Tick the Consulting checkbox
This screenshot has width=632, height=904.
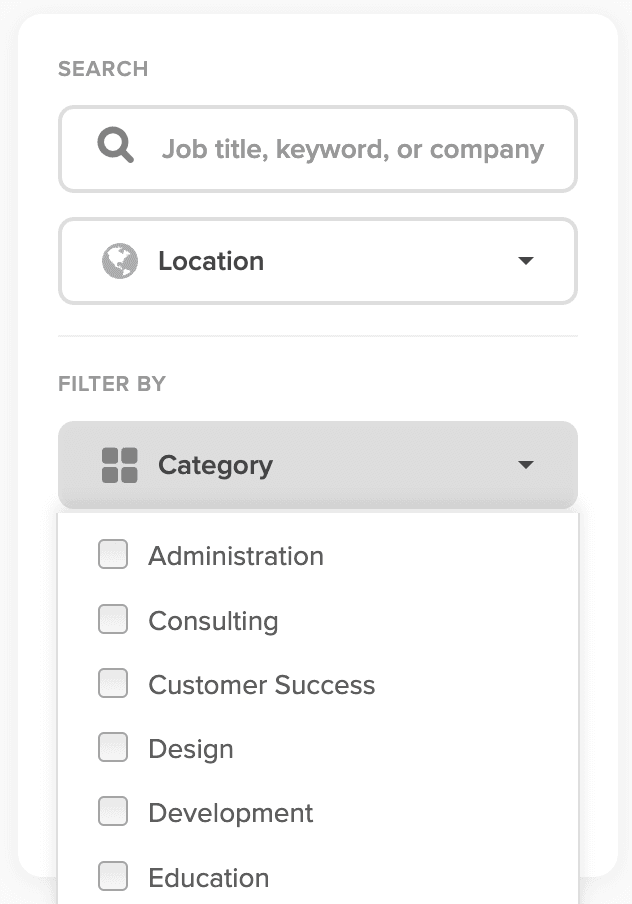pos(113,620)
